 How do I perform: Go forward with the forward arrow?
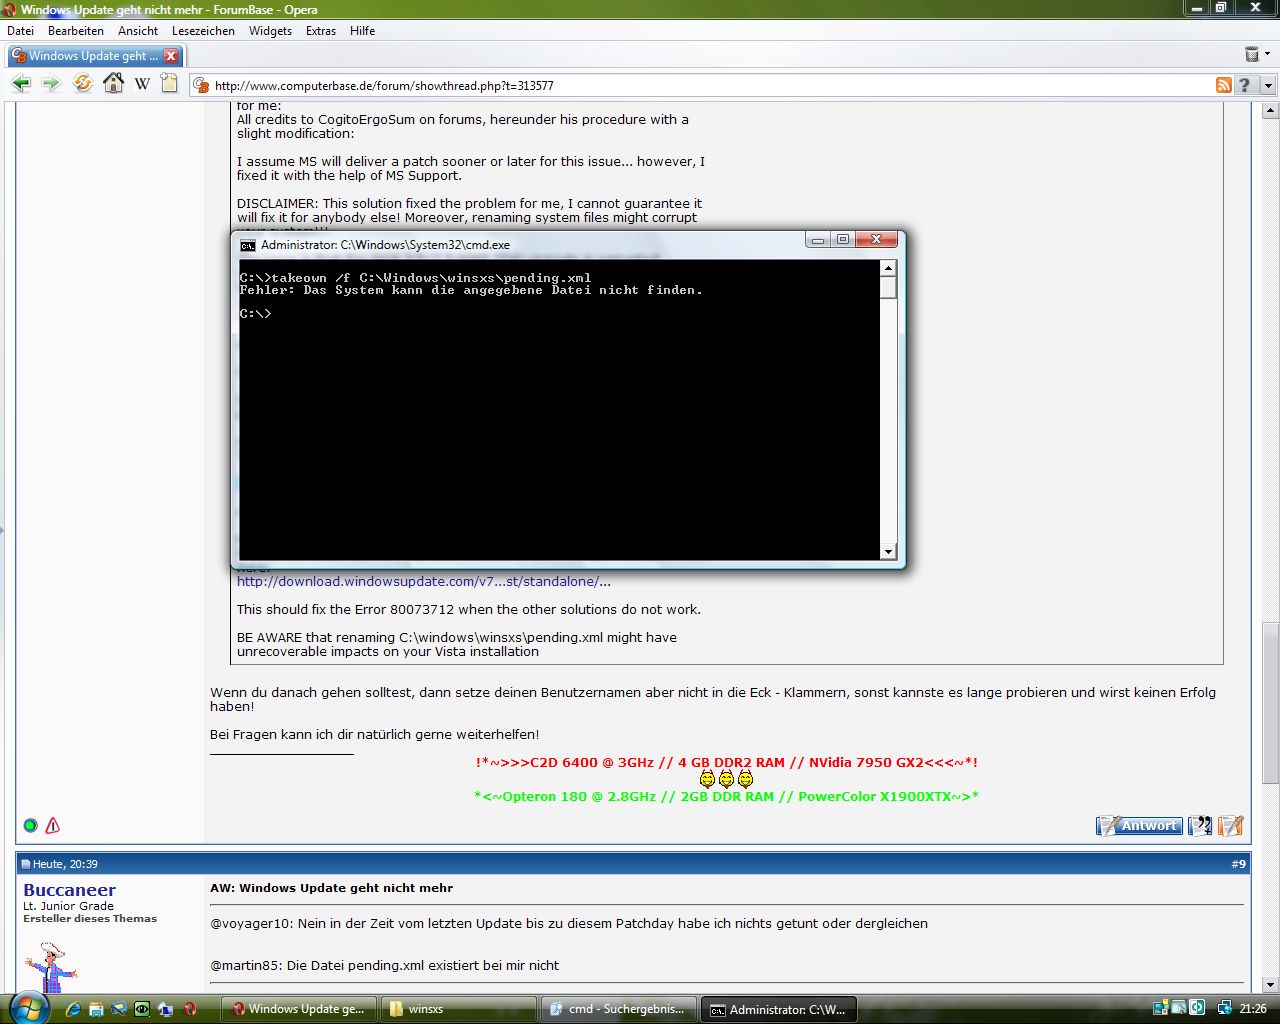[51, 84]
